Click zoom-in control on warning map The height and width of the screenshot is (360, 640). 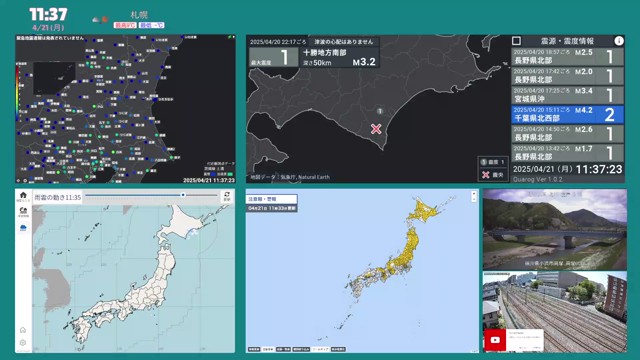(x=474, y=193)
